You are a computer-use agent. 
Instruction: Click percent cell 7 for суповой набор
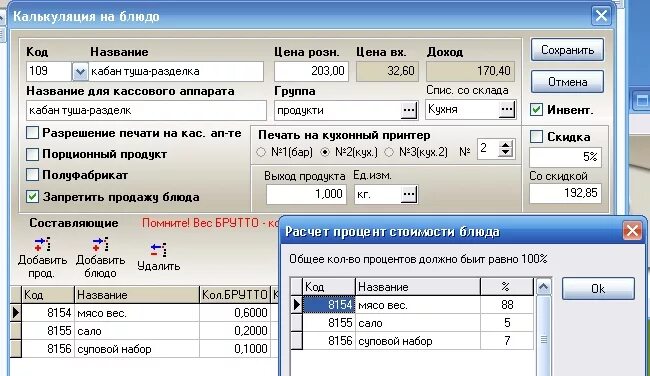click(x=507, y=341)
